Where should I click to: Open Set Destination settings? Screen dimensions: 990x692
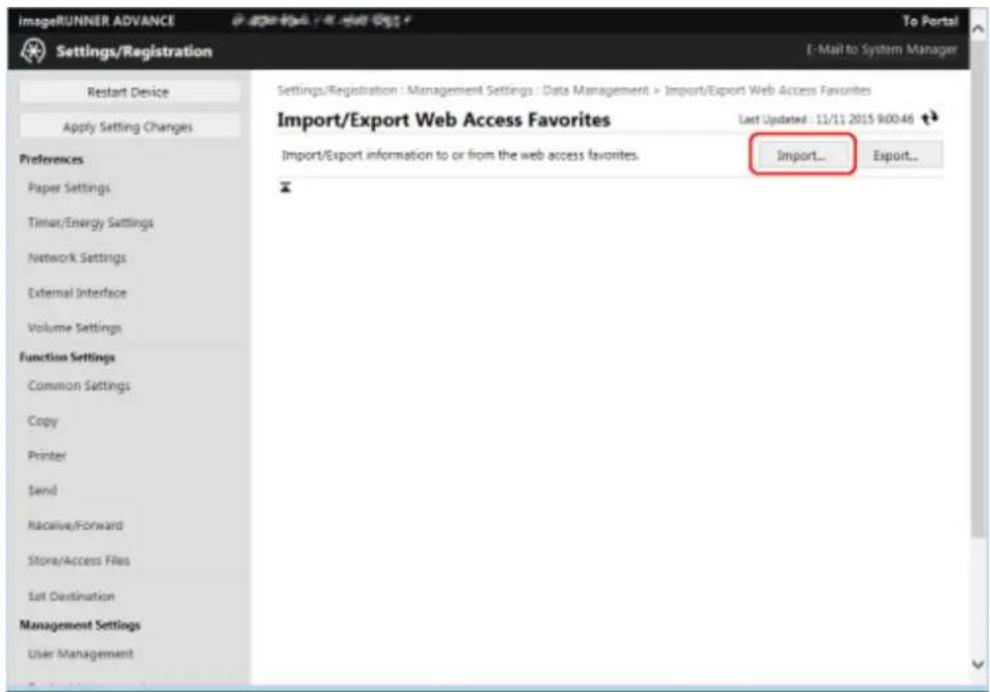pyautogui.click(x=71, y=596)
